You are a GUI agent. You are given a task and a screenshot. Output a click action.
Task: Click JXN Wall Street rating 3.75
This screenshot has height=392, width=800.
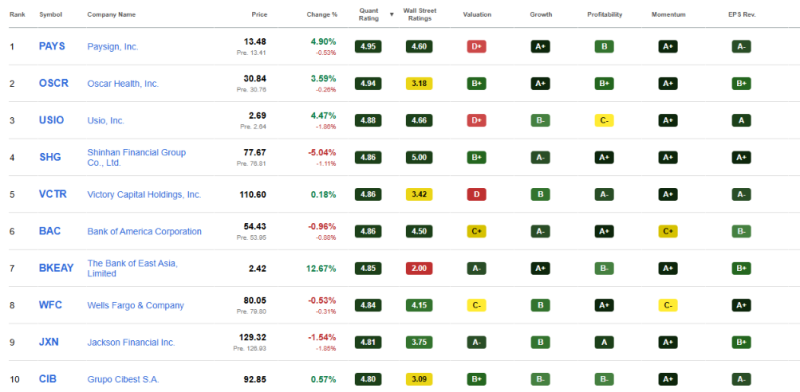click(419, 342)
